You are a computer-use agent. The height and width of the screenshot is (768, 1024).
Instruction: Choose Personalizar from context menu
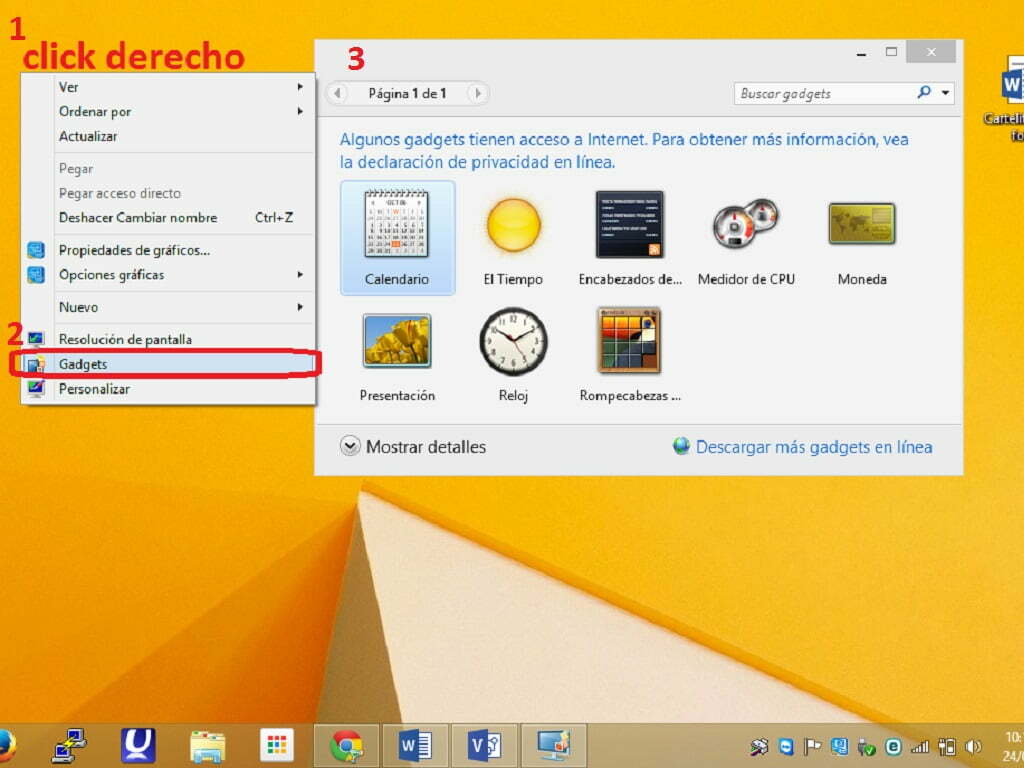pos(94,389)
